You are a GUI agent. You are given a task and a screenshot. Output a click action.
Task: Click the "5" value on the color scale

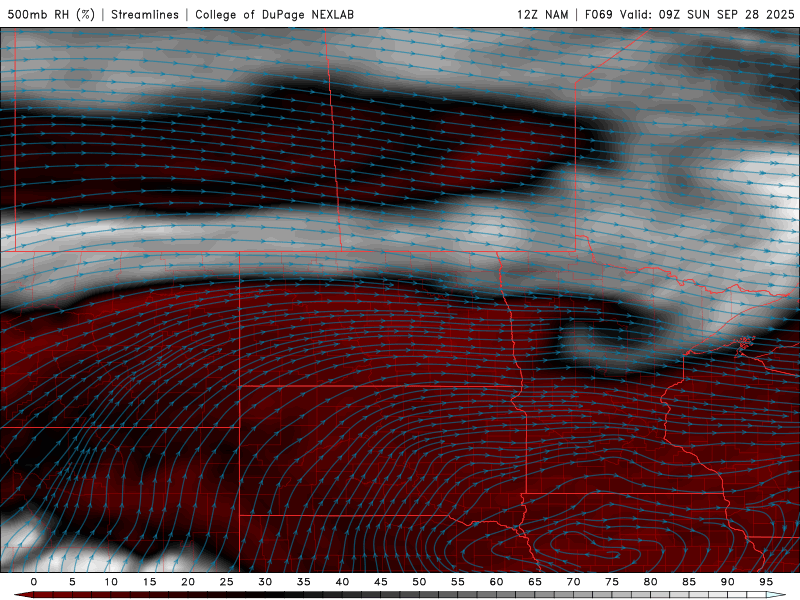(72, 582)
